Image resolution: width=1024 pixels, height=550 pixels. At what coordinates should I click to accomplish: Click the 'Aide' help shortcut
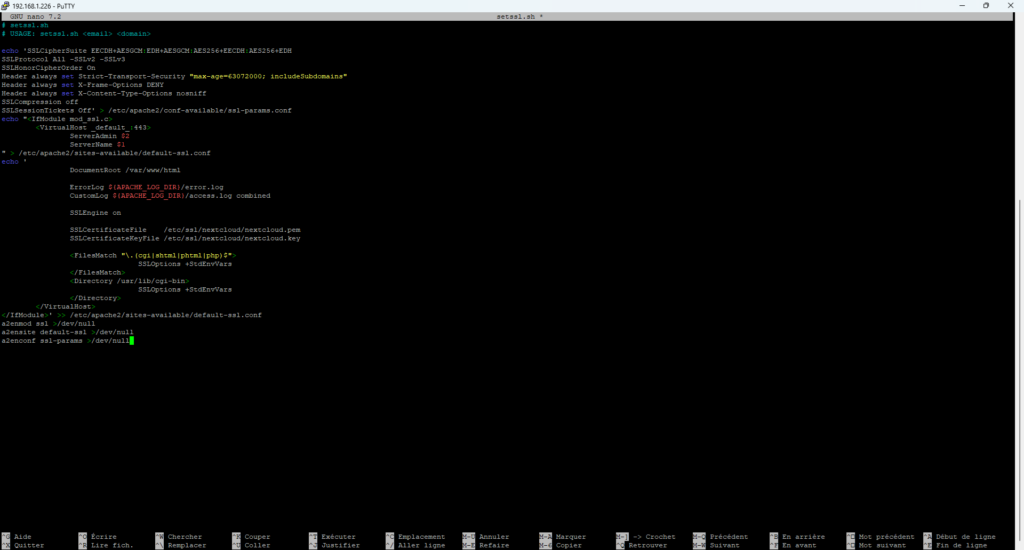pyautogui.click(x=22, y=537)
